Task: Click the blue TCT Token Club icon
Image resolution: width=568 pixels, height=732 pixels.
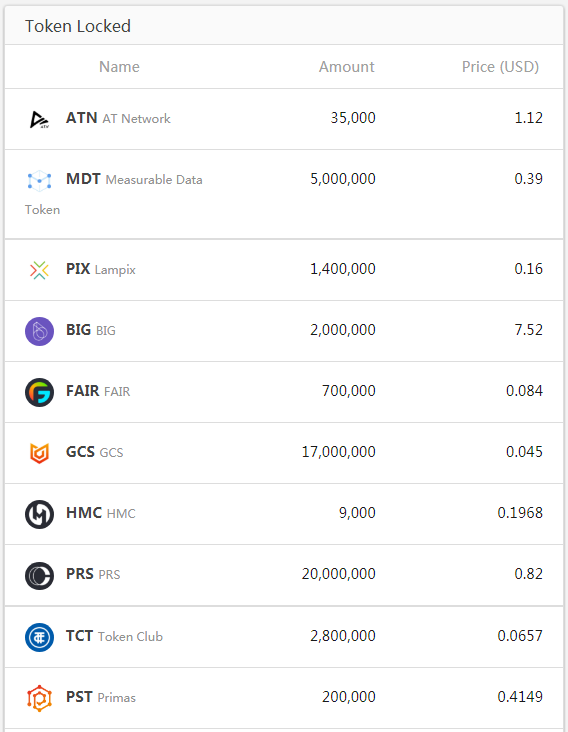Action: tap(39, 637)
